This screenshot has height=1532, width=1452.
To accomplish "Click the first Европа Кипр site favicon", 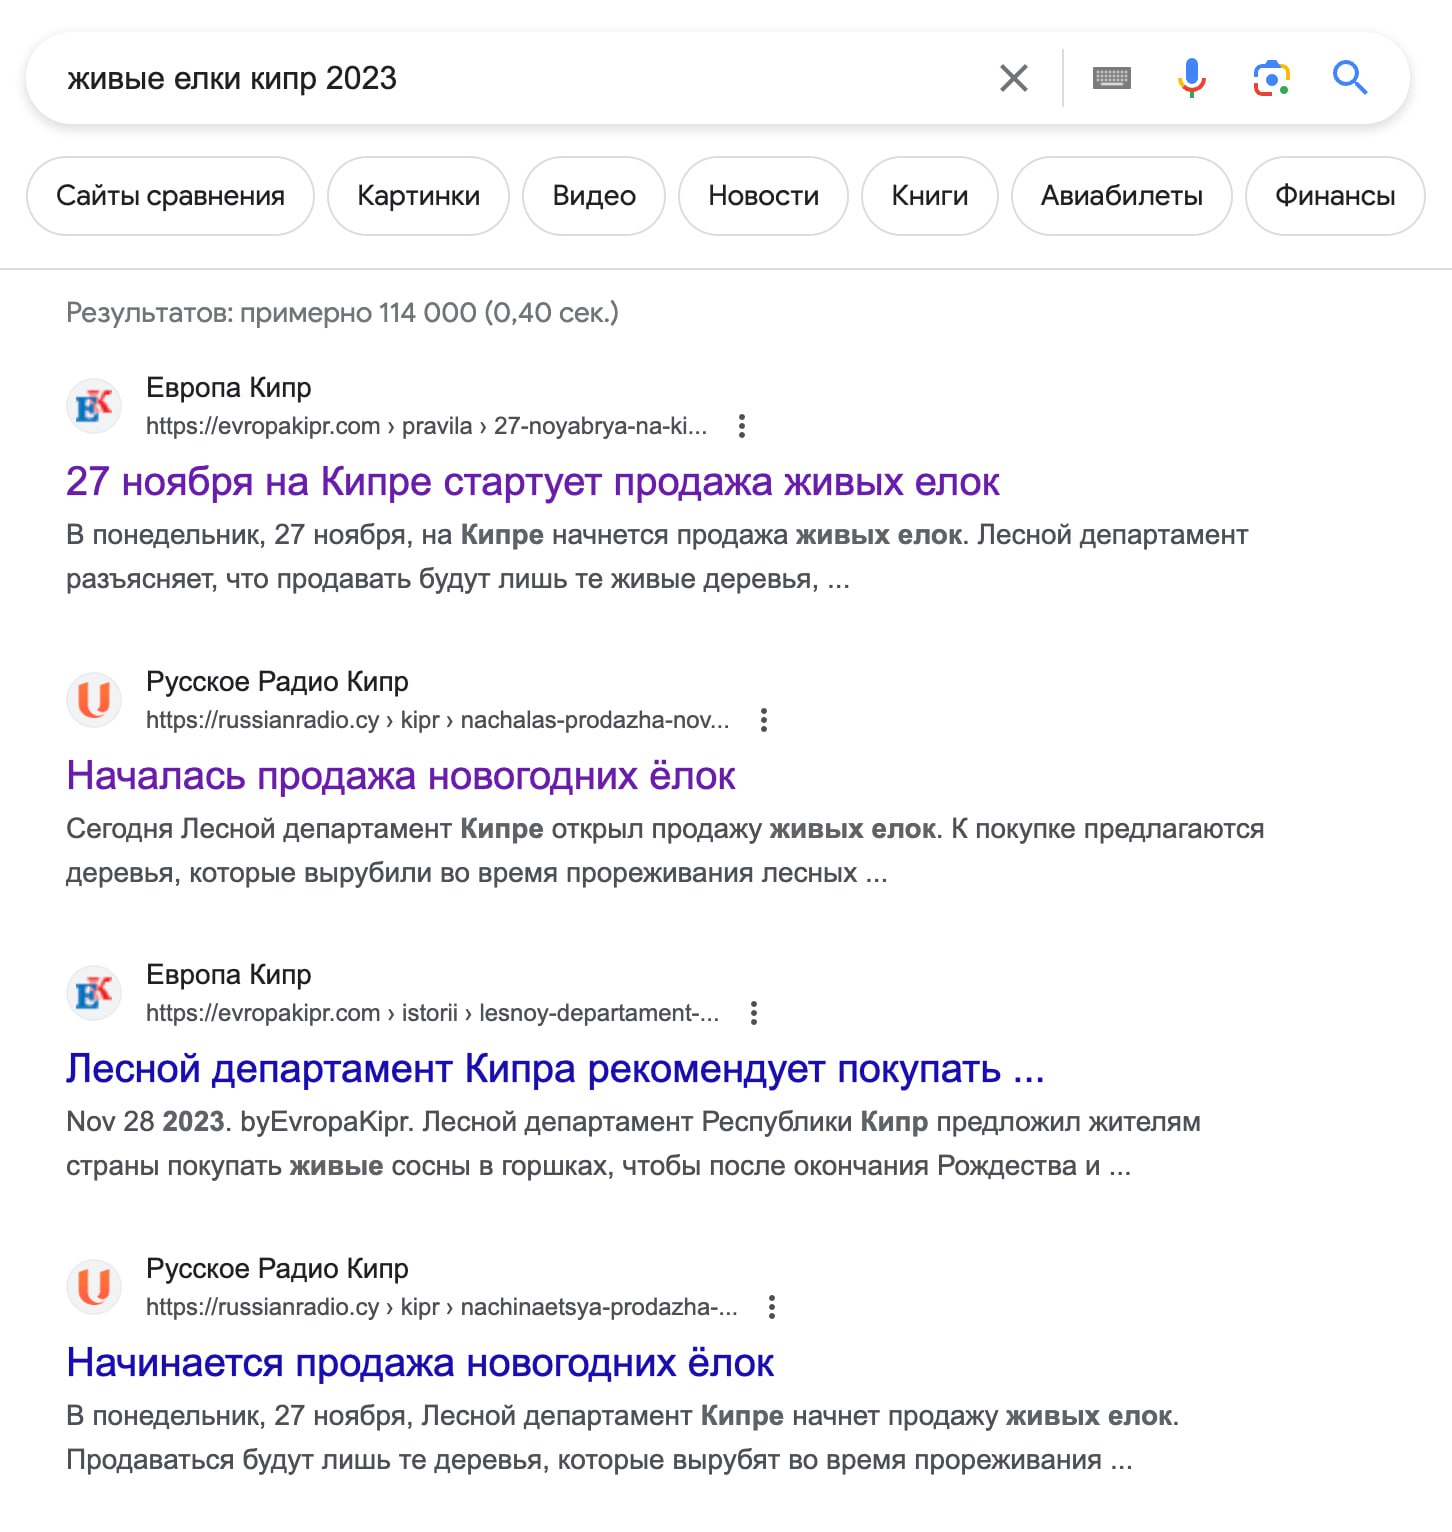I will coord(94,406).
